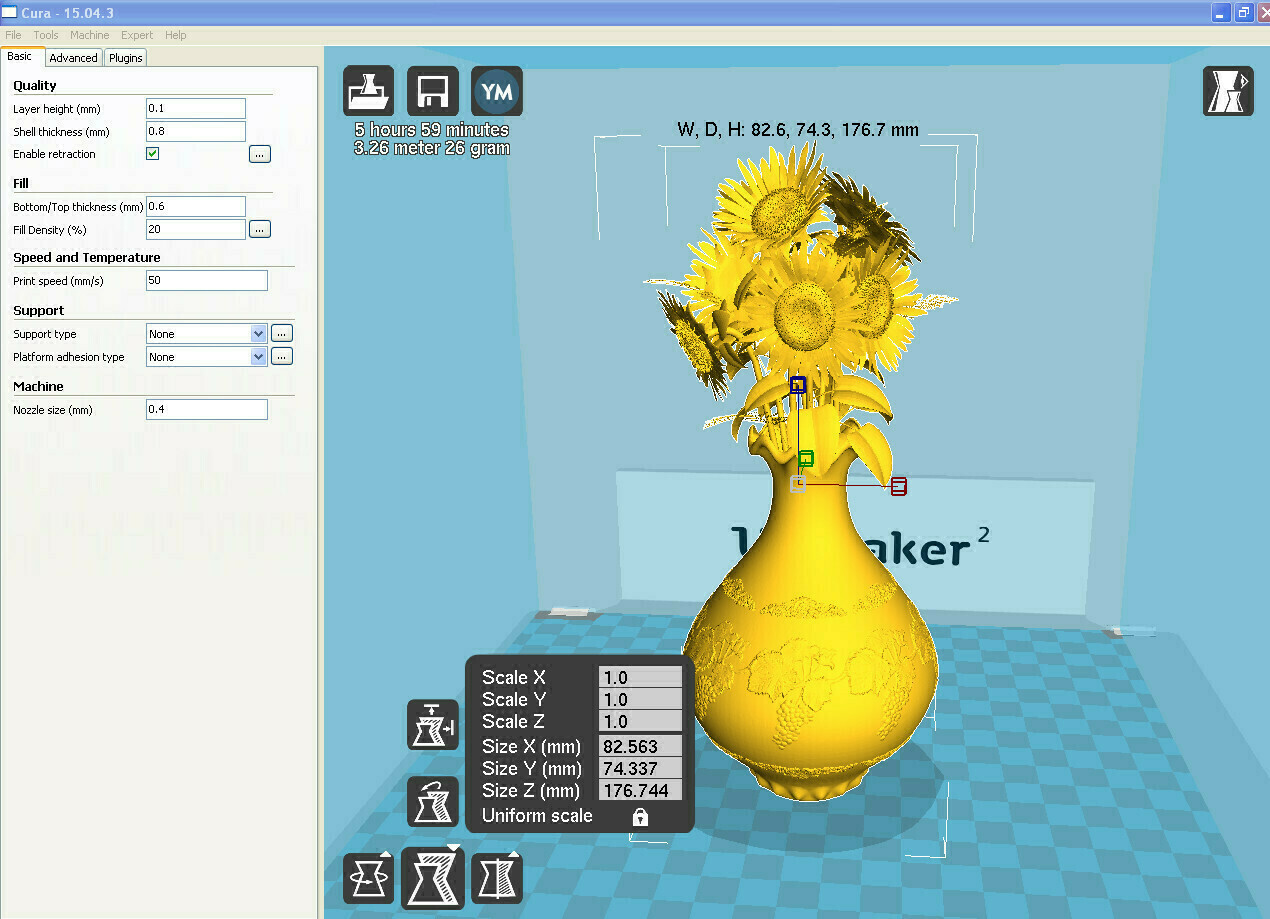The width and height of the screenshot is (1270, 919).
Task: Click the Layer height input field
Action: 196,108
